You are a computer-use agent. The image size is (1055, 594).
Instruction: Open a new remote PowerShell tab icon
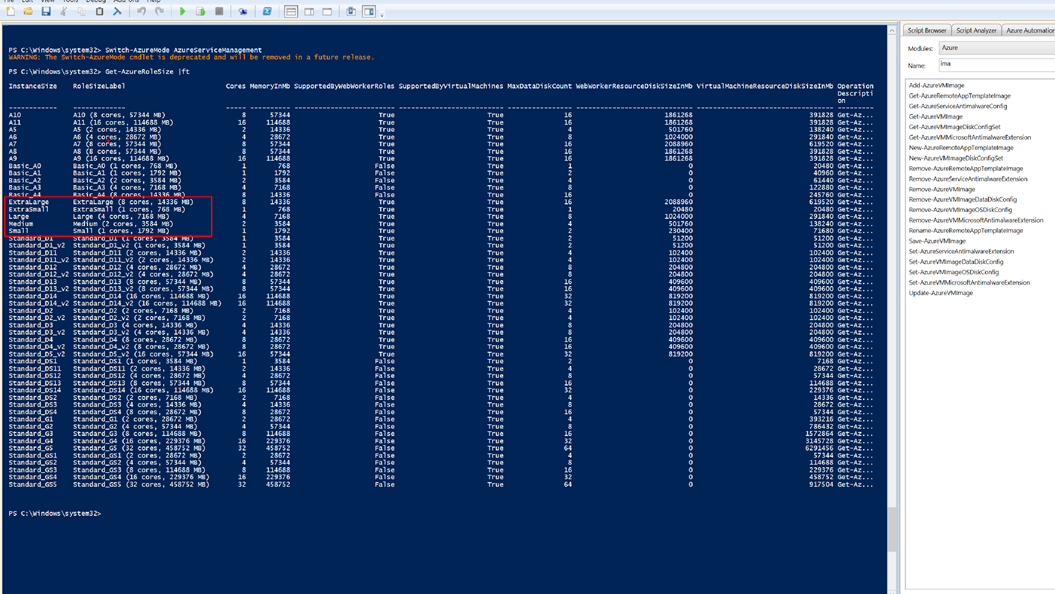click(x=243, y=11)
